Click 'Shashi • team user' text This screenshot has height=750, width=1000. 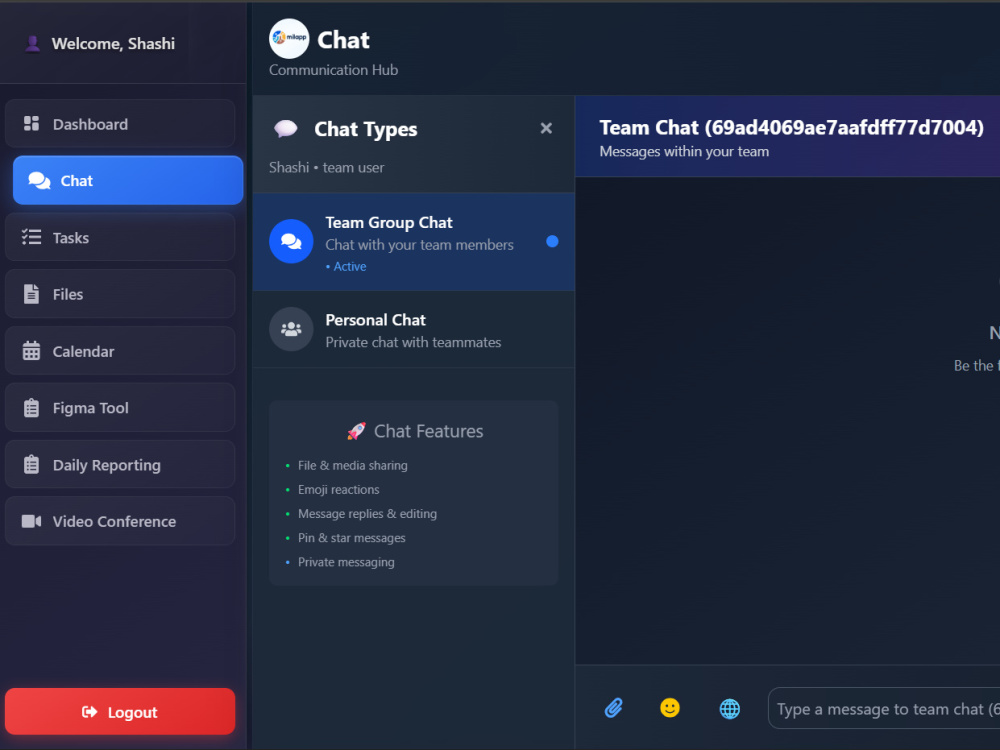point(327,168)
